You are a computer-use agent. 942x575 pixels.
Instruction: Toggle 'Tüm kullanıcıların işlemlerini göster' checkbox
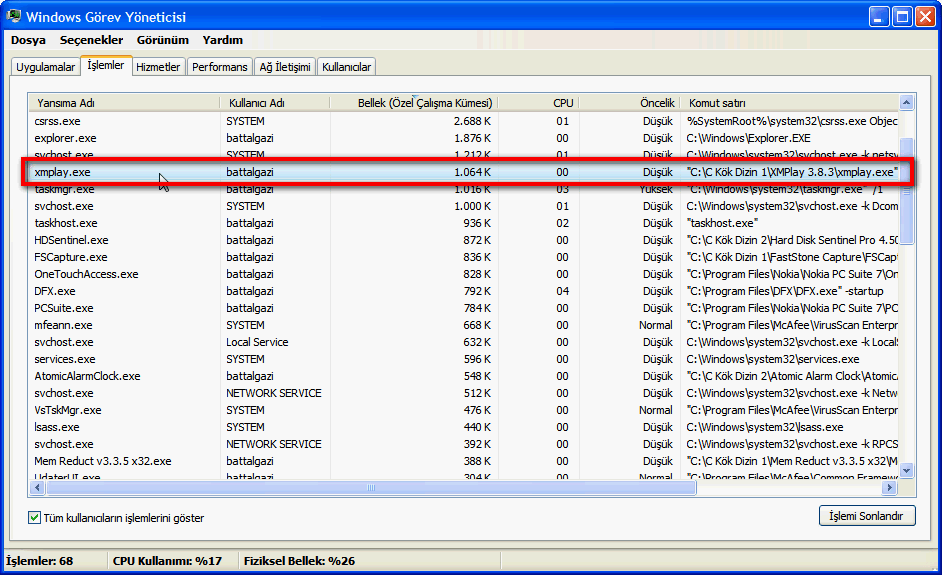pos(34,517)
